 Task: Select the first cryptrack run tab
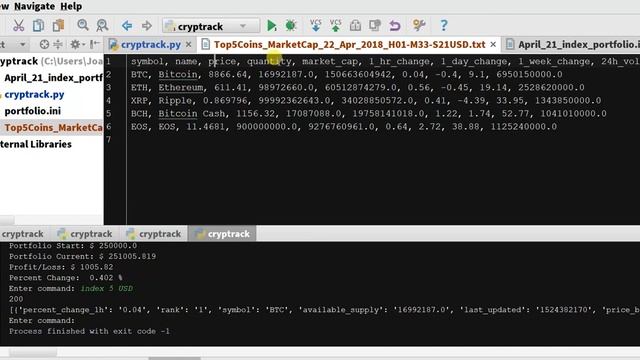[22, 234]
